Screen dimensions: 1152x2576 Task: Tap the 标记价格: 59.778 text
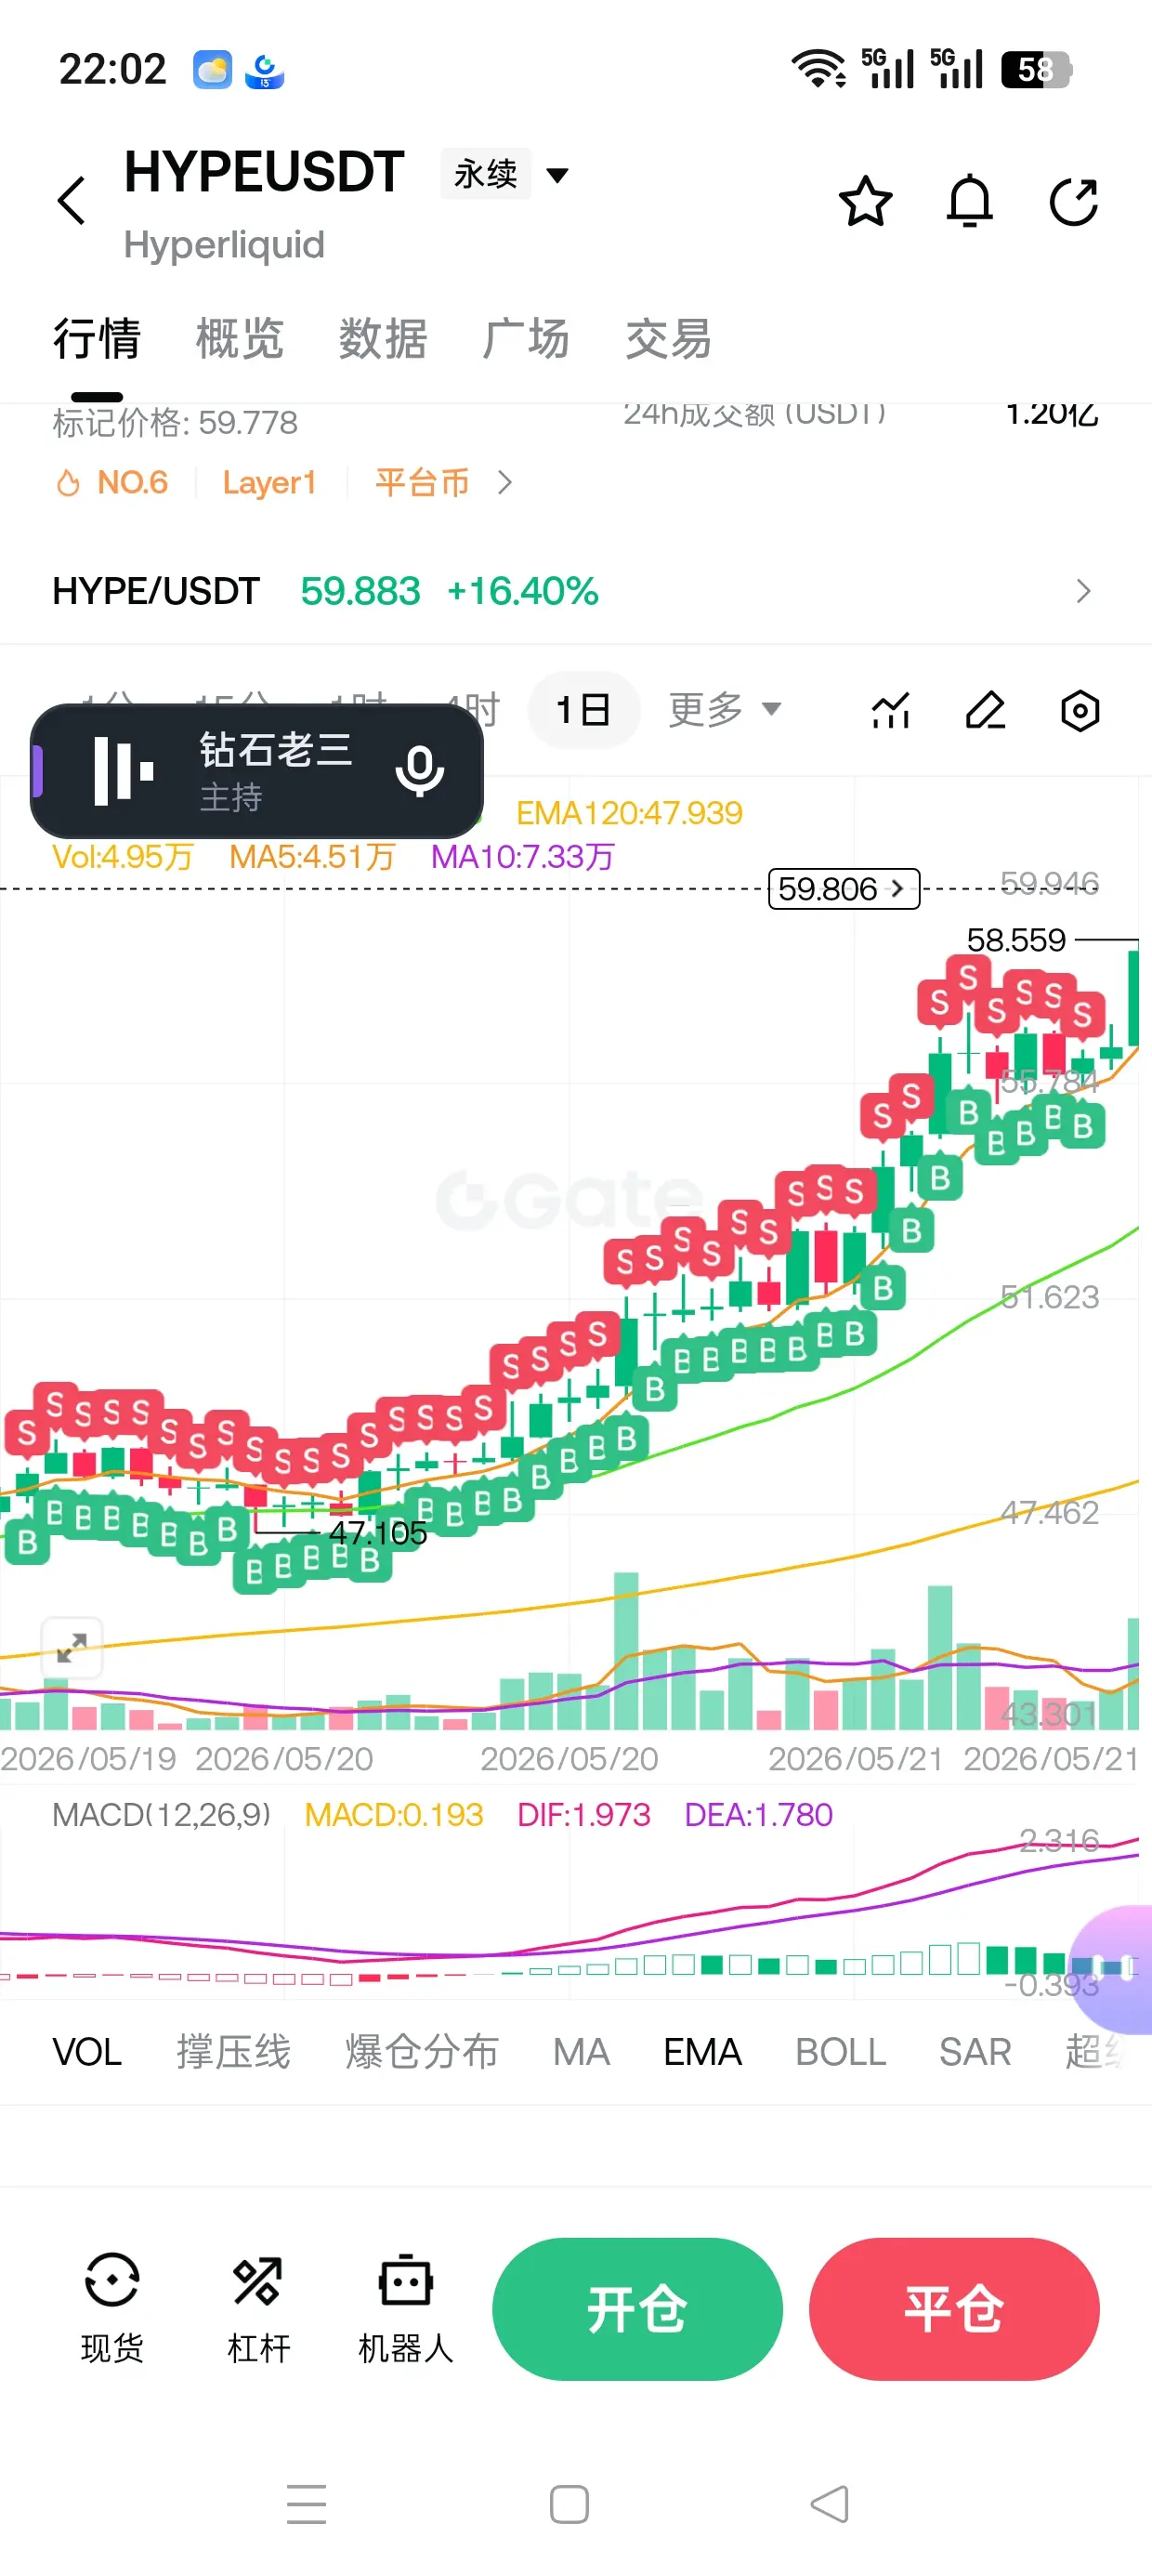pyautogui.click(x=175, y=423)
